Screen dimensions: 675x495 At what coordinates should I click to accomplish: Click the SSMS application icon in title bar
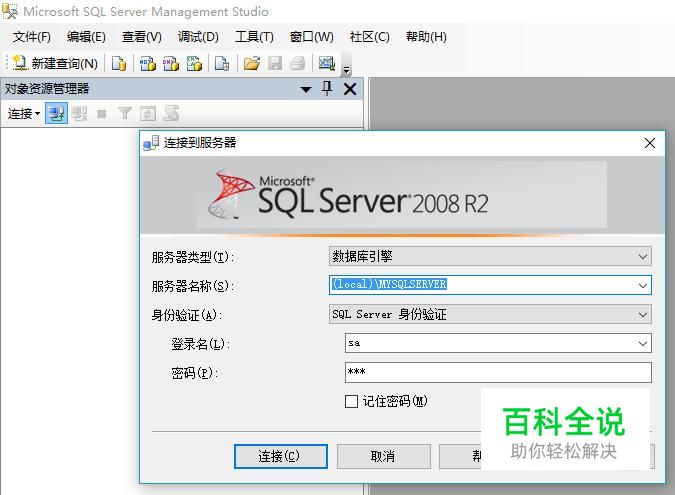[10, 11]
